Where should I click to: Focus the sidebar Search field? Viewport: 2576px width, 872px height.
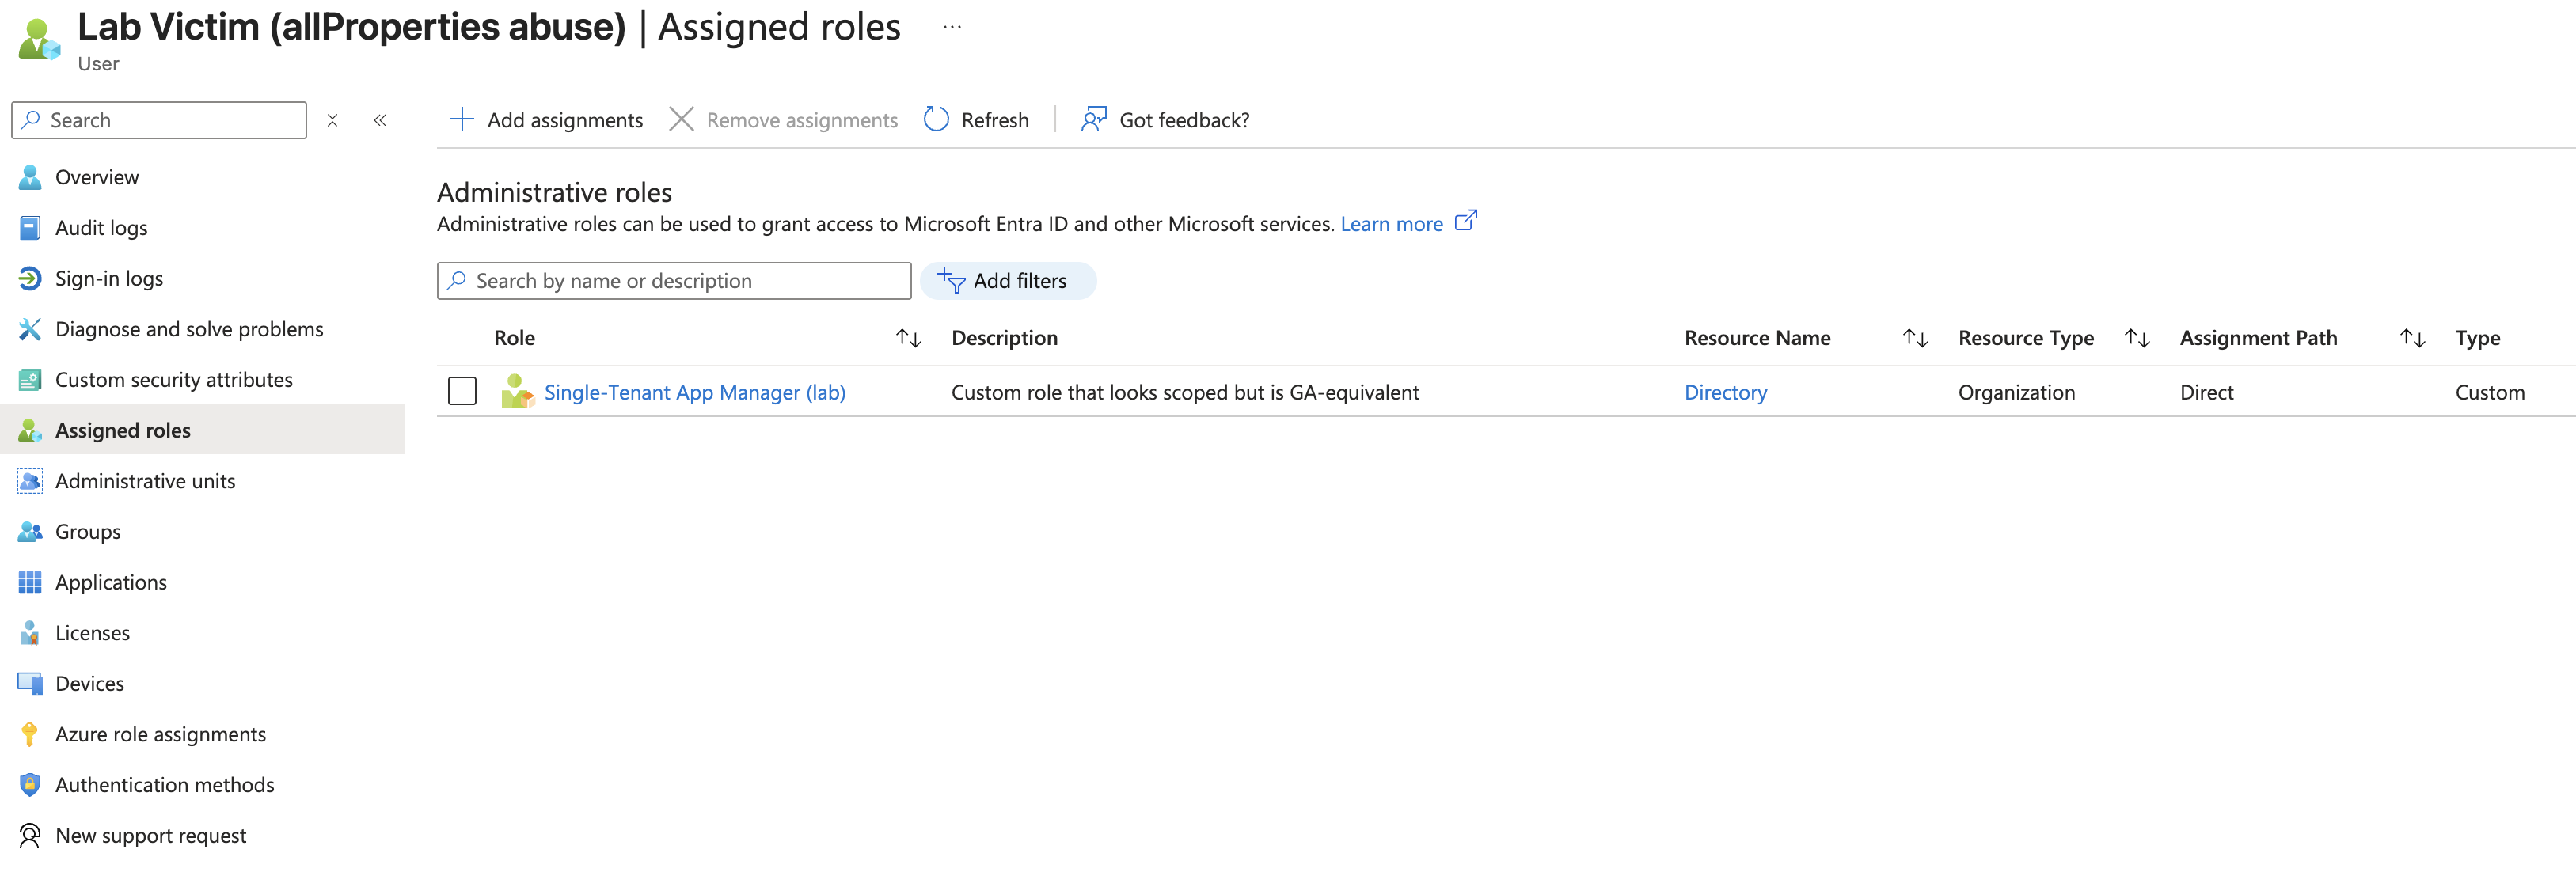pyautogui.click(x=159, y=120)
